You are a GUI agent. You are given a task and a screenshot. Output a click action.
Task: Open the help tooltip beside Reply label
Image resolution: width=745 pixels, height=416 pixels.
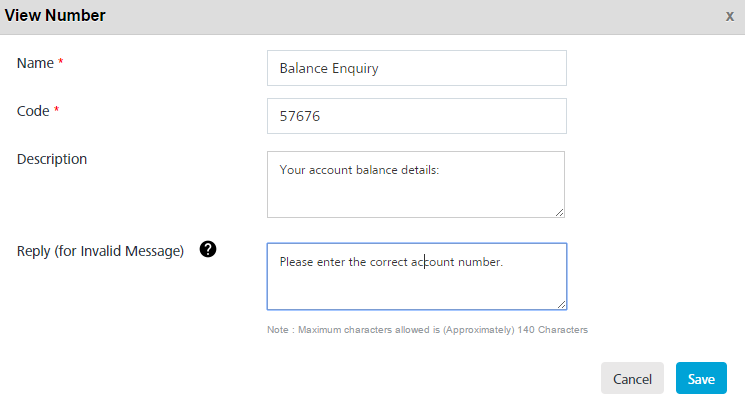pos(208,249)
